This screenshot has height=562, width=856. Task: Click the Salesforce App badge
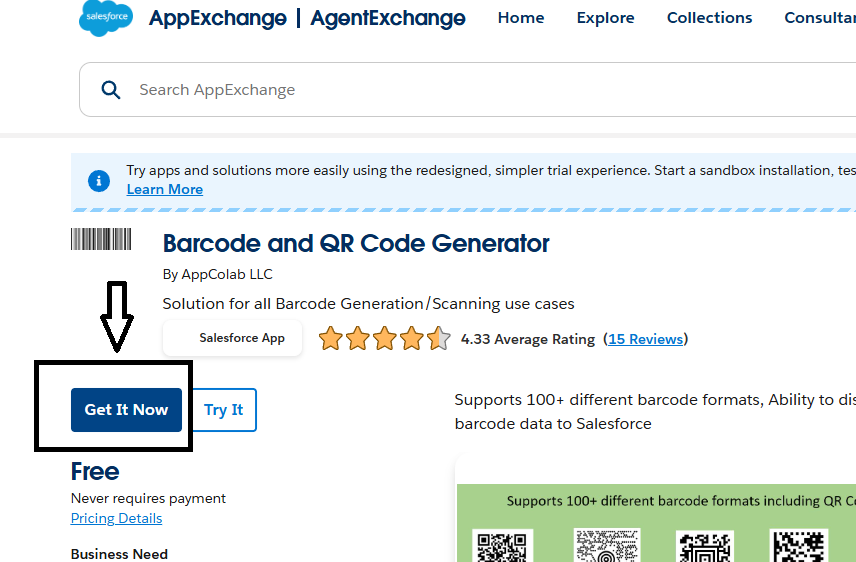pyautogui.click(x=233, y=338)
